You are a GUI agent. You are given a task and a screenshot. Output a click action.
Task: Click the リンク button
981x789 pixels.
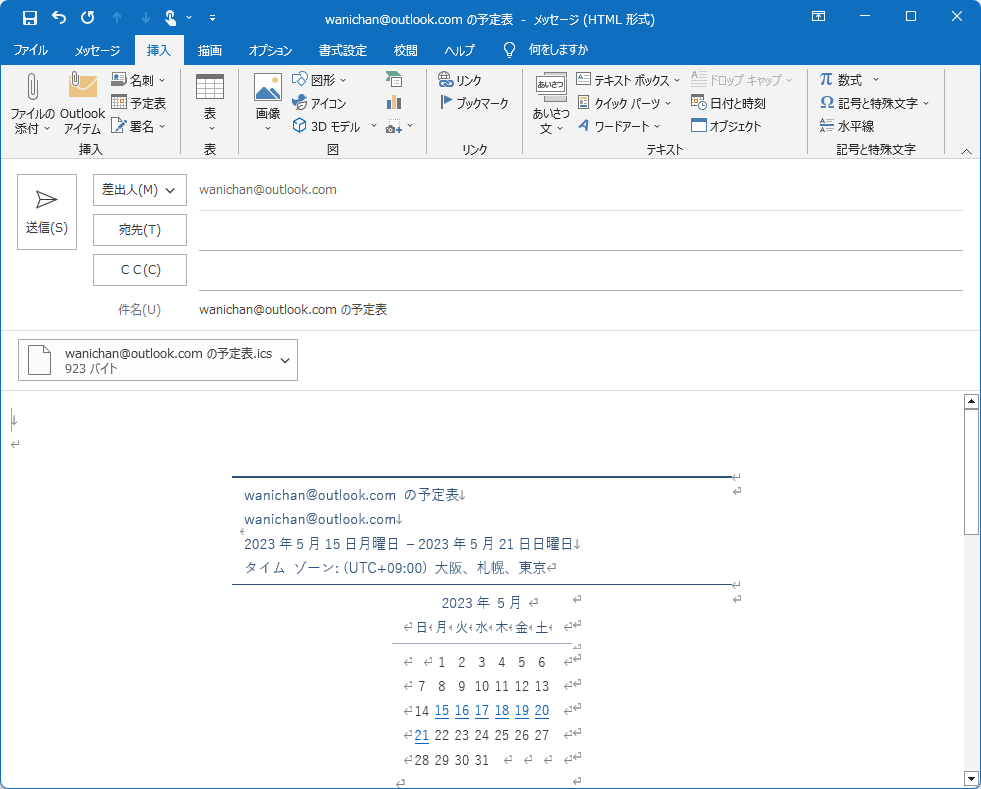pyautogui.click(x=460, y=80)
